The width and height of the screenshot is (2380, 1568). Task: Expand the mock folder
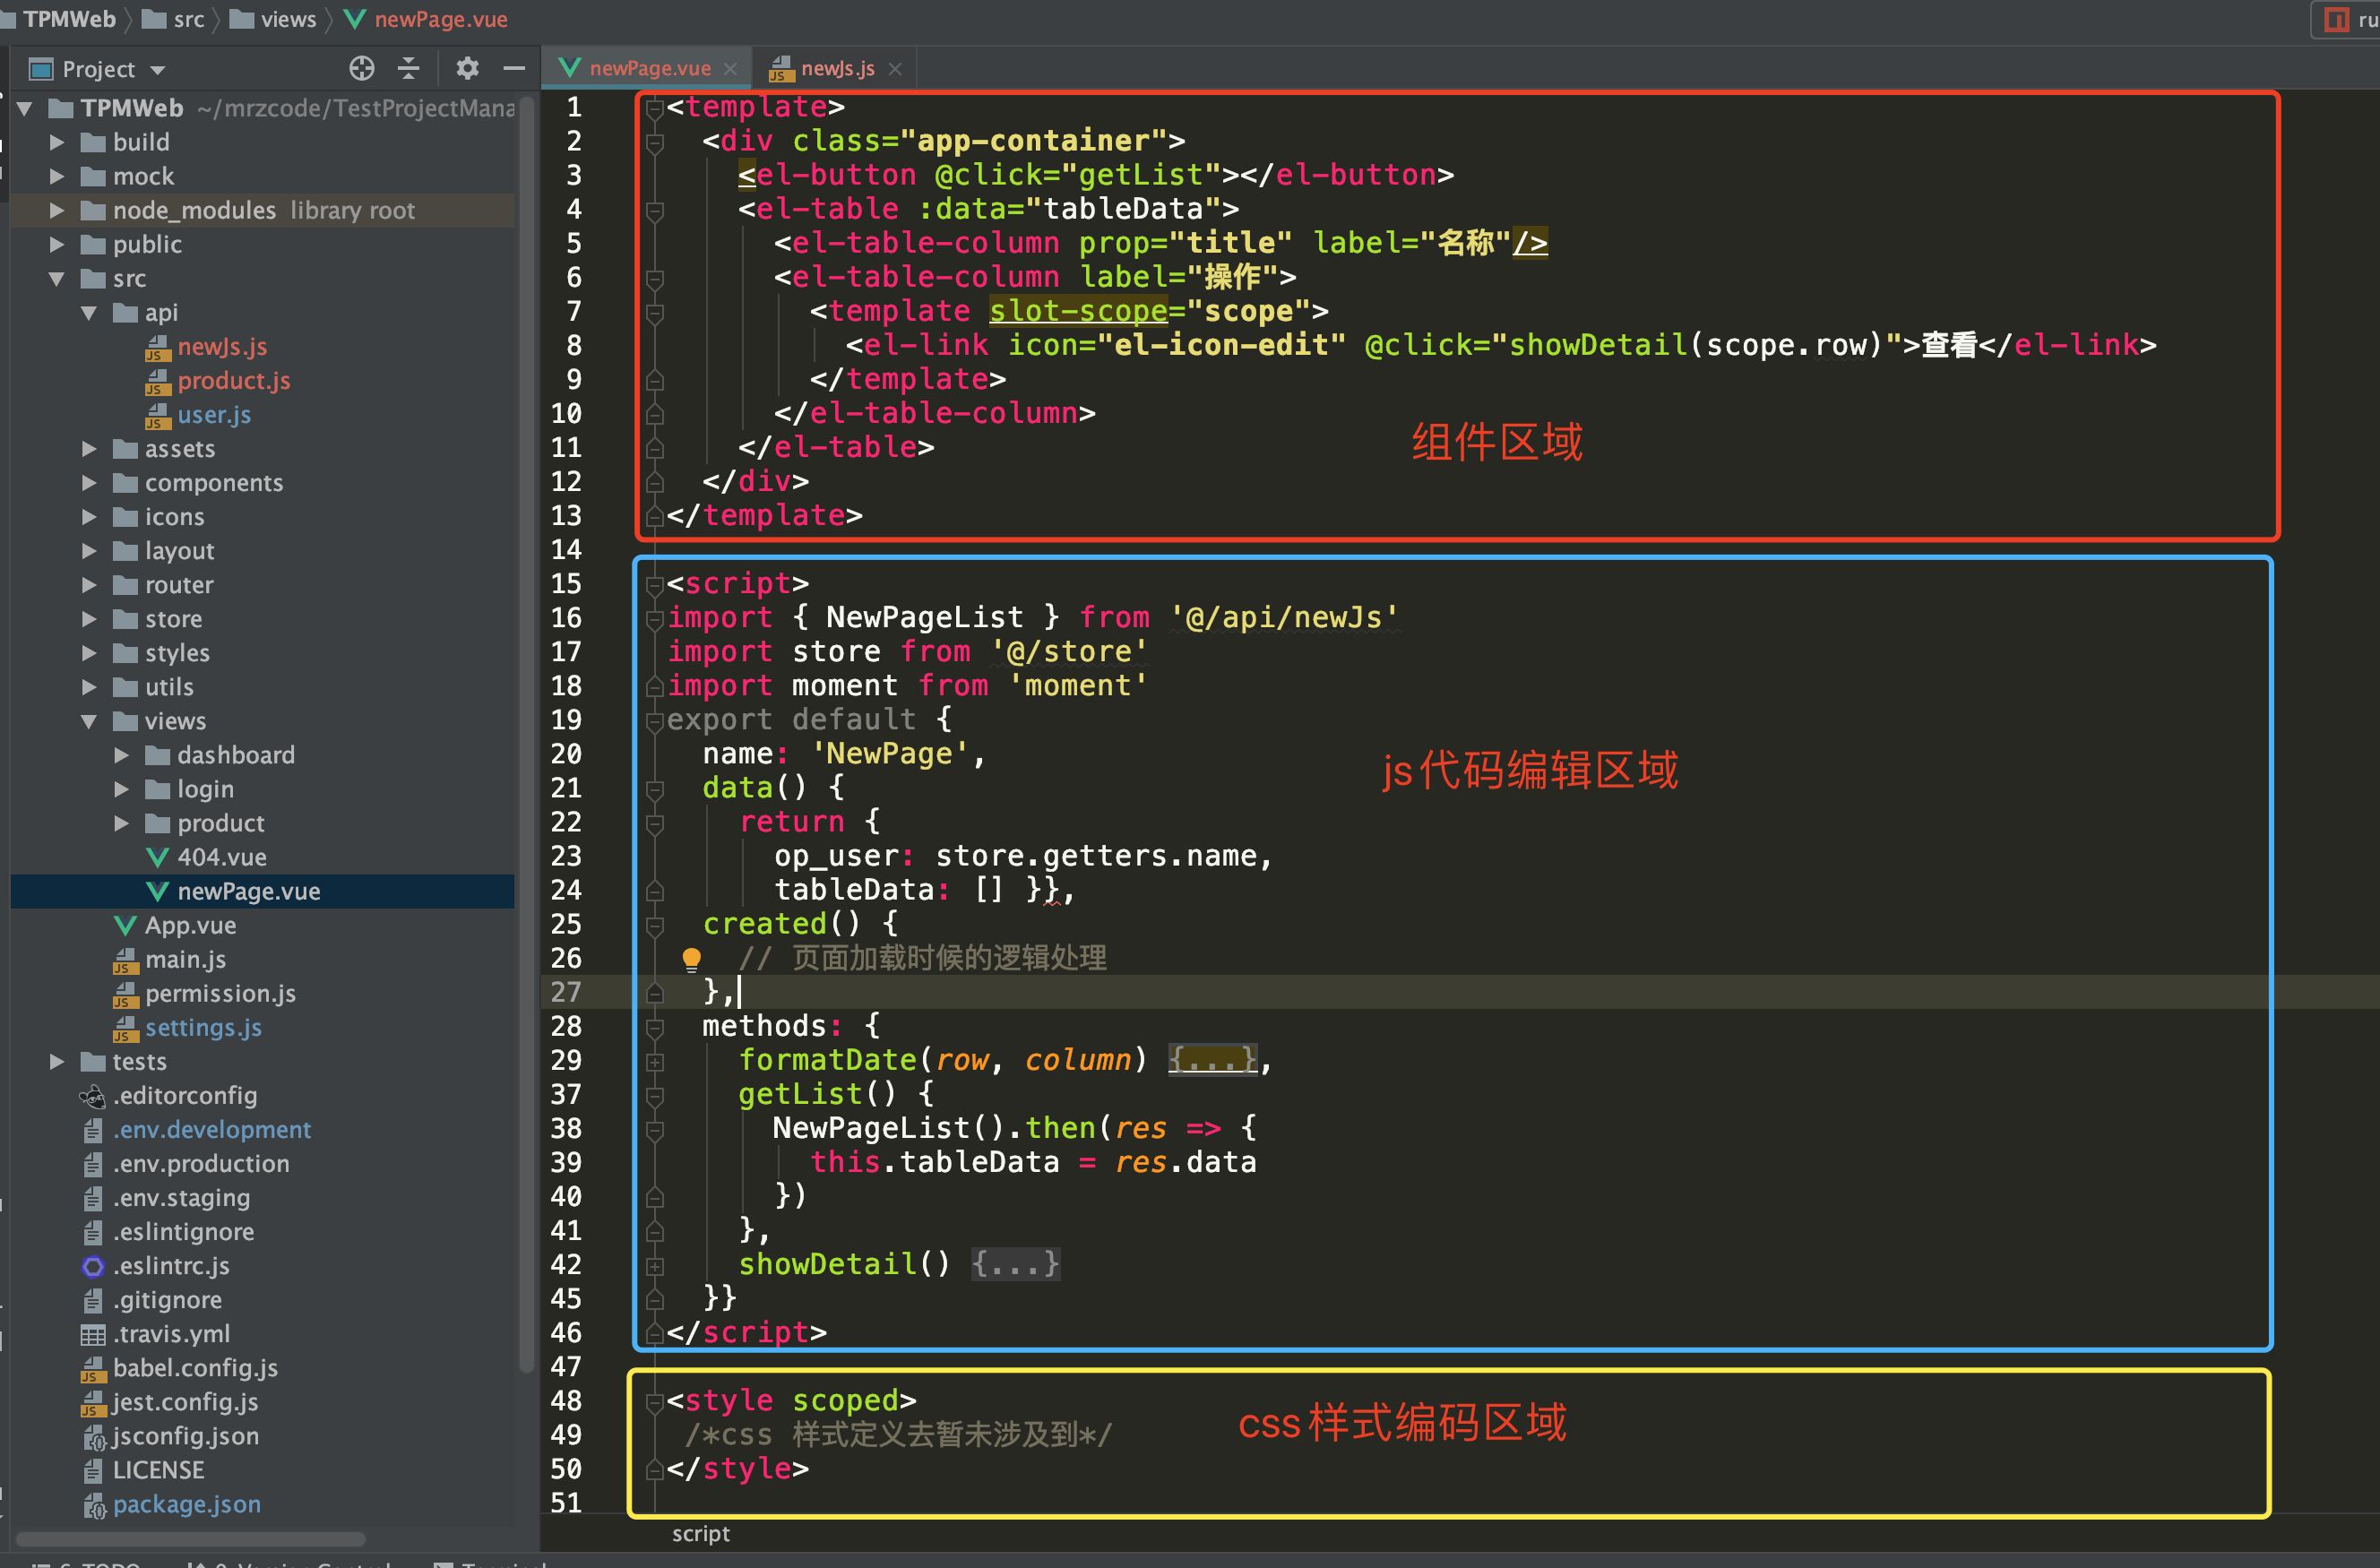click(57, 176)
